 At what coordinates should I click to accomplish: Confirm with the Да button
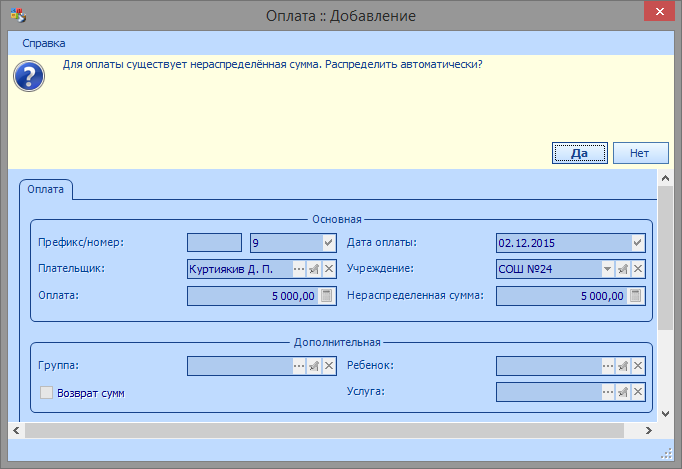tap(579, 153)
